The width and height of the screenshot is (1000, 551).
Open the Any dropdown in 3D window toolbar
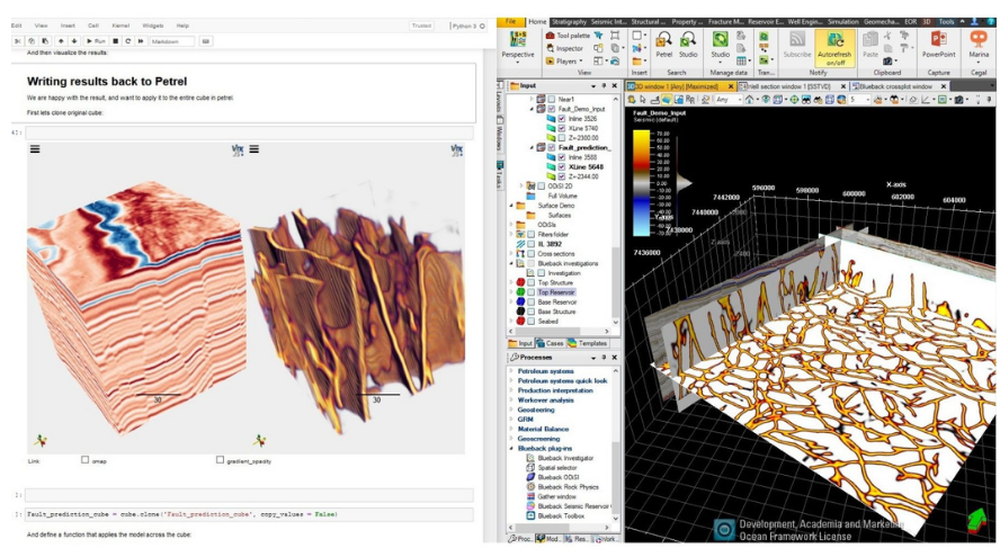726,99
